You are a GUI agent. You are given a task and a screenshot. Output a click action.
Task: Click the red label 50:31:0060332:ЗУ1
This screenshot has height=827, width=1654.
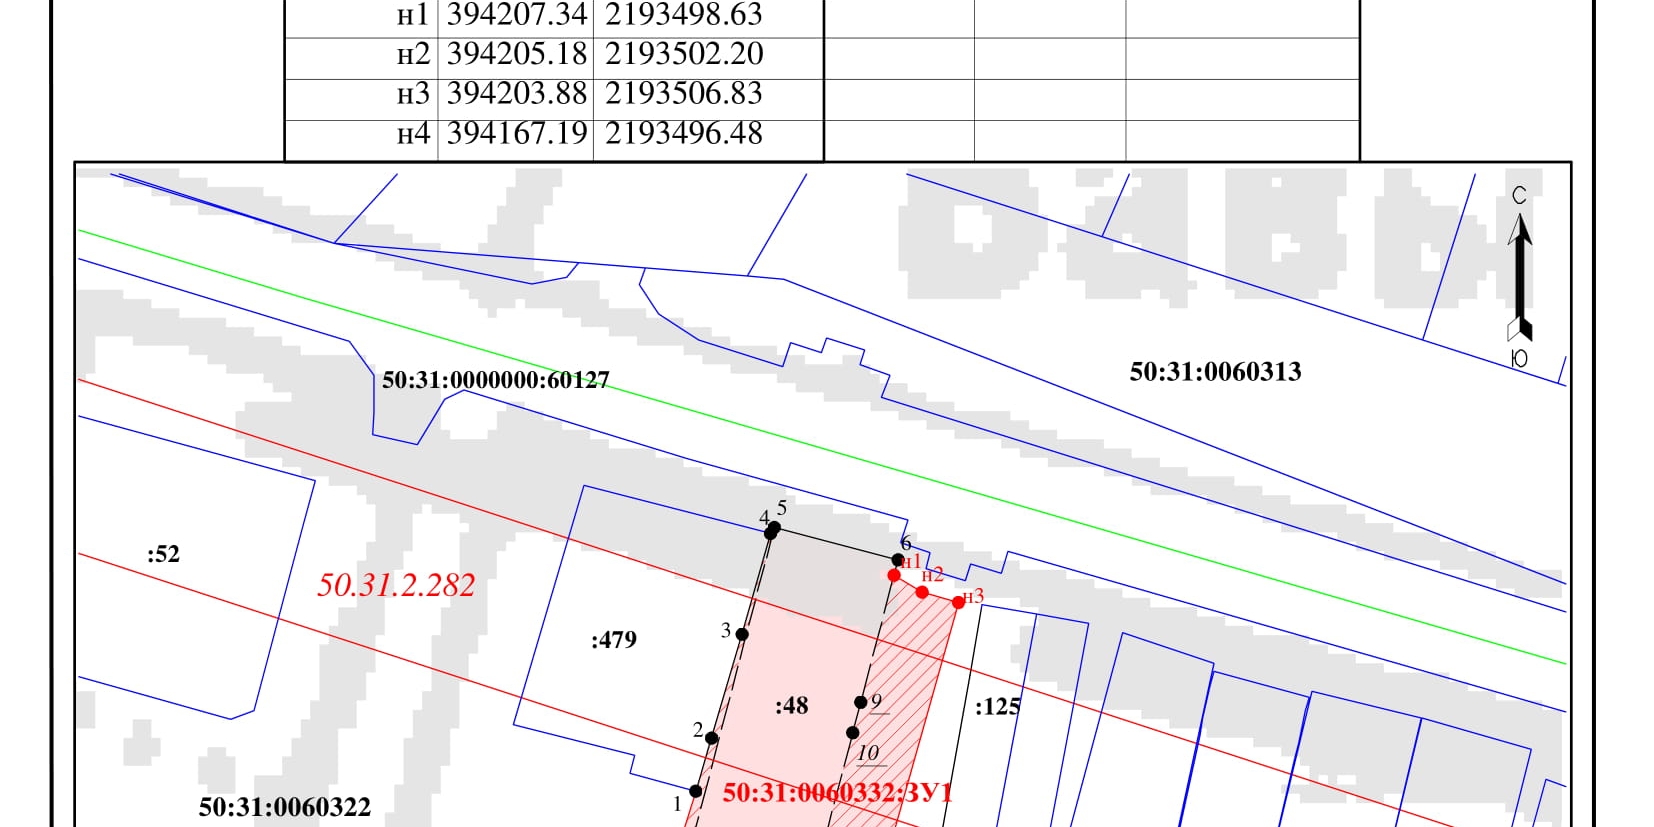pyautogui.click(x=837, y=793)
